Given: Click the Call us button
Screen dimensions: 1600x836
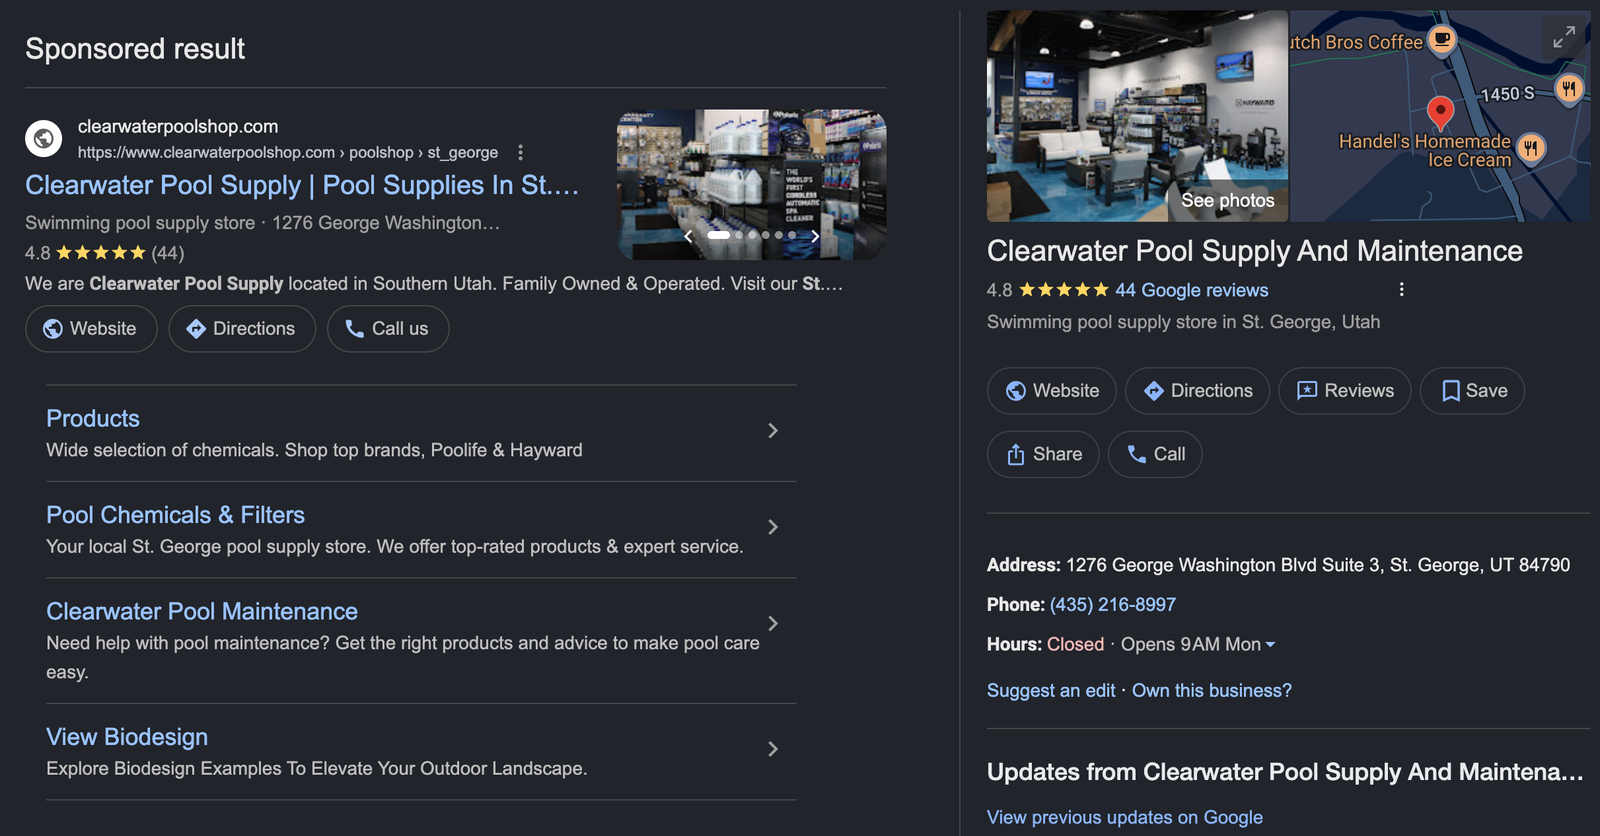Looking at the screenshot, I should click(388, 328).
